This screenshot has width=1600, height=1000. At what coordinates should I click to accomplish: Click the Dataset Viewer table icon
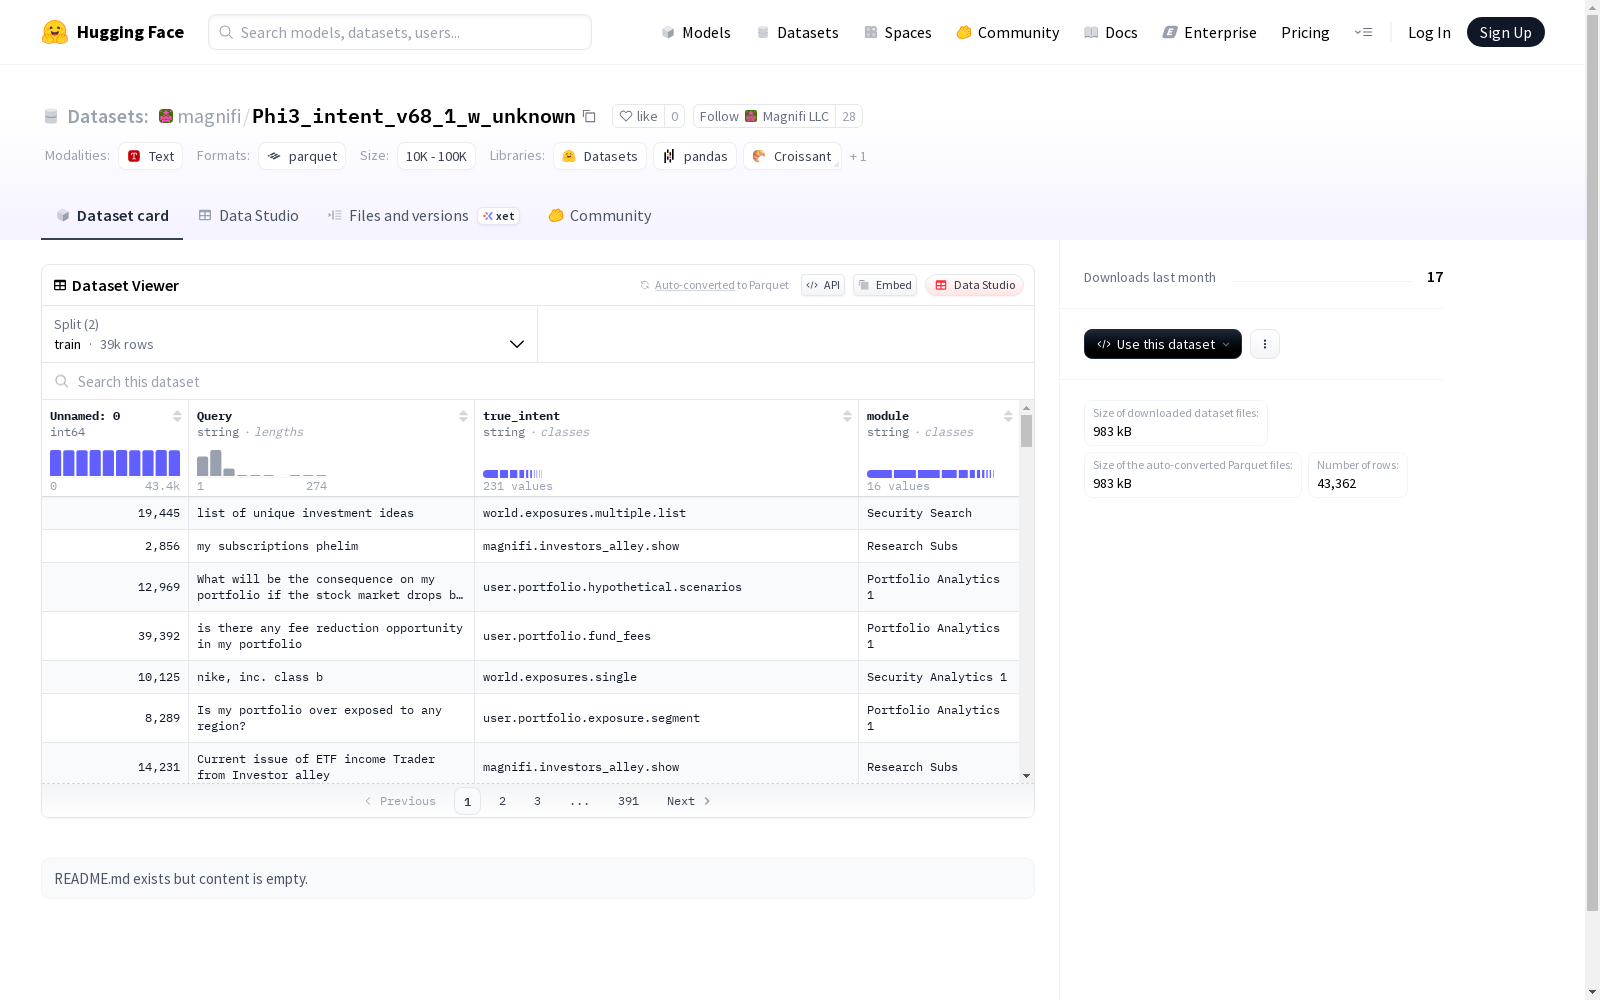tap(60, 285)
